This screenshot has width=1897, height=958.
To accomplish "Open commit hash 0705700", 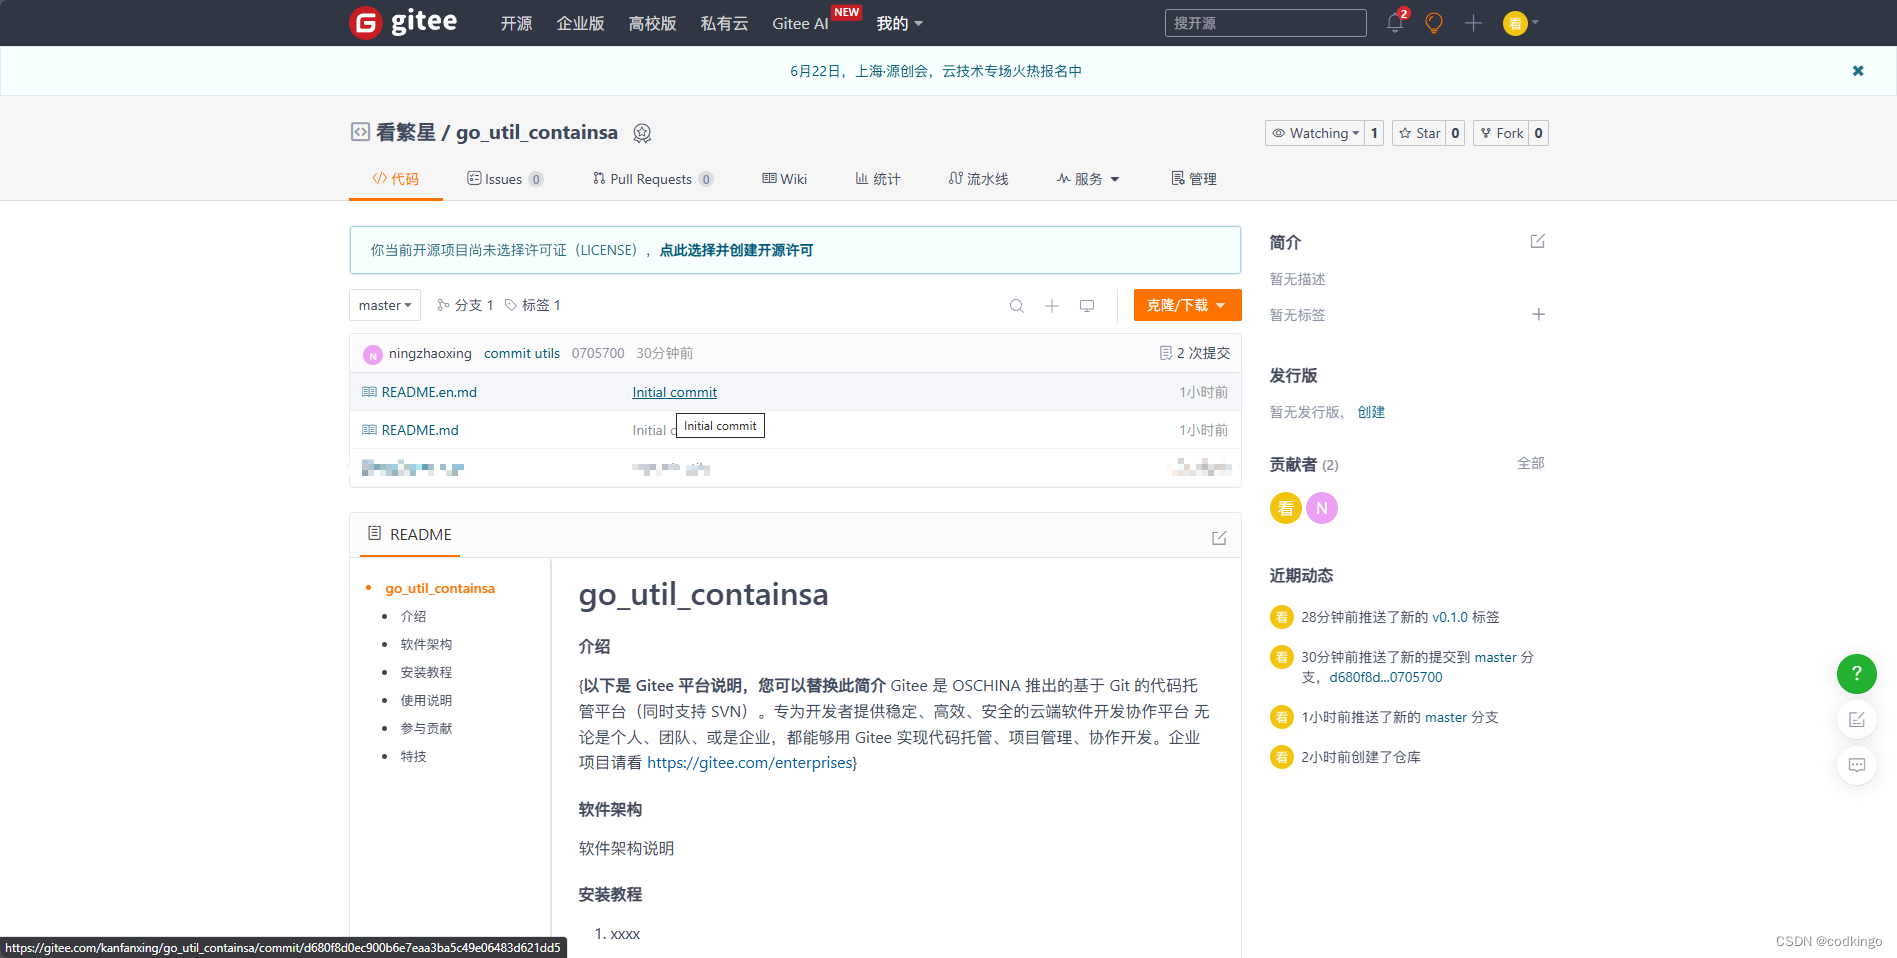I will pos(598,353).
